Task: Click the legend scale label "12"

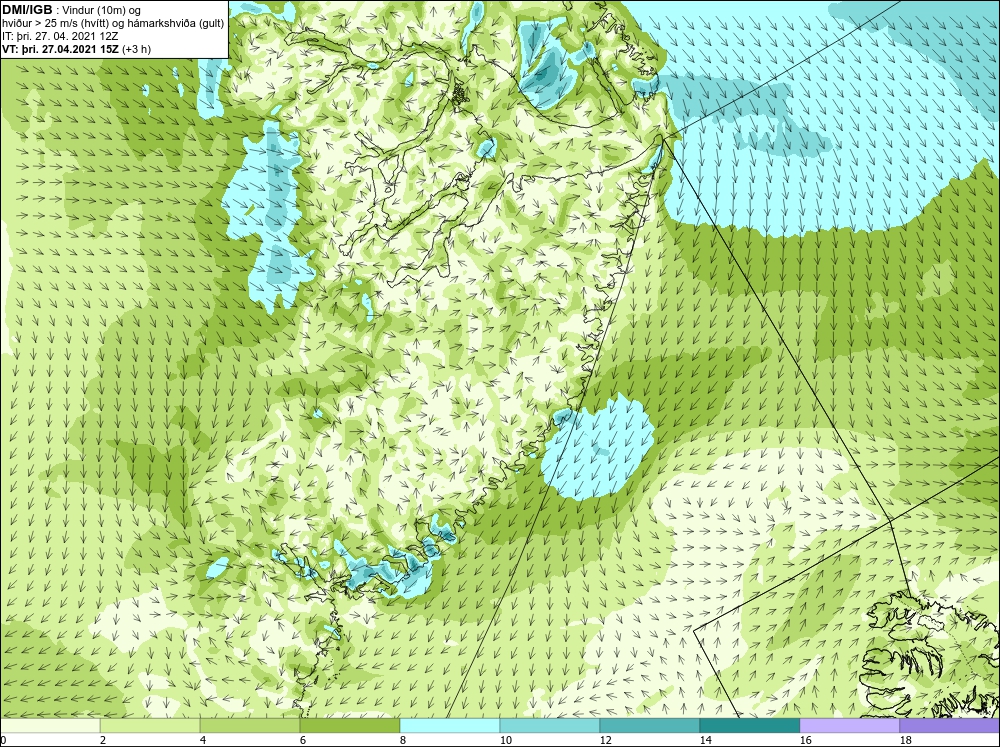Action: pos(605,740)
